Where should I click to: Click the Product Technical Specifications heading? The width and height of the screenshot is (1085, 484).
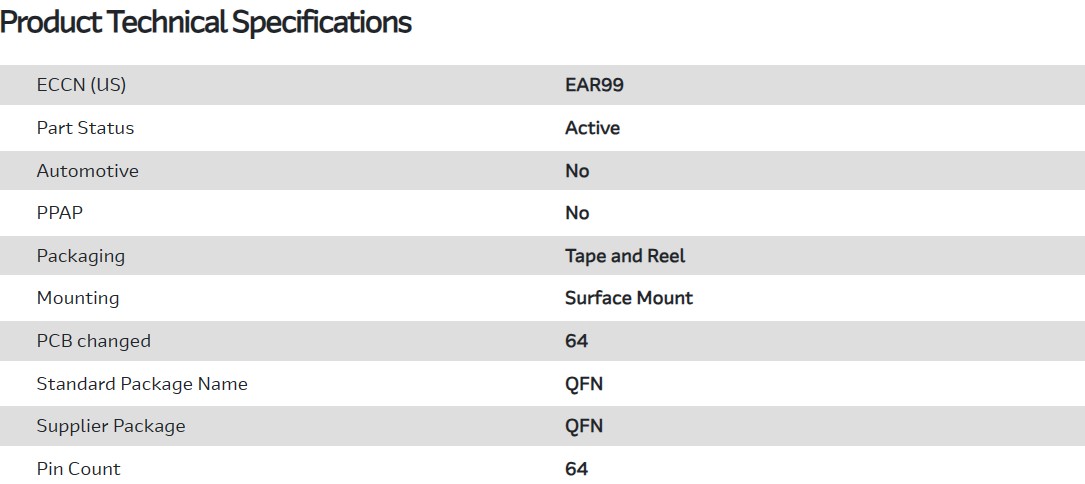click(206, 22)
